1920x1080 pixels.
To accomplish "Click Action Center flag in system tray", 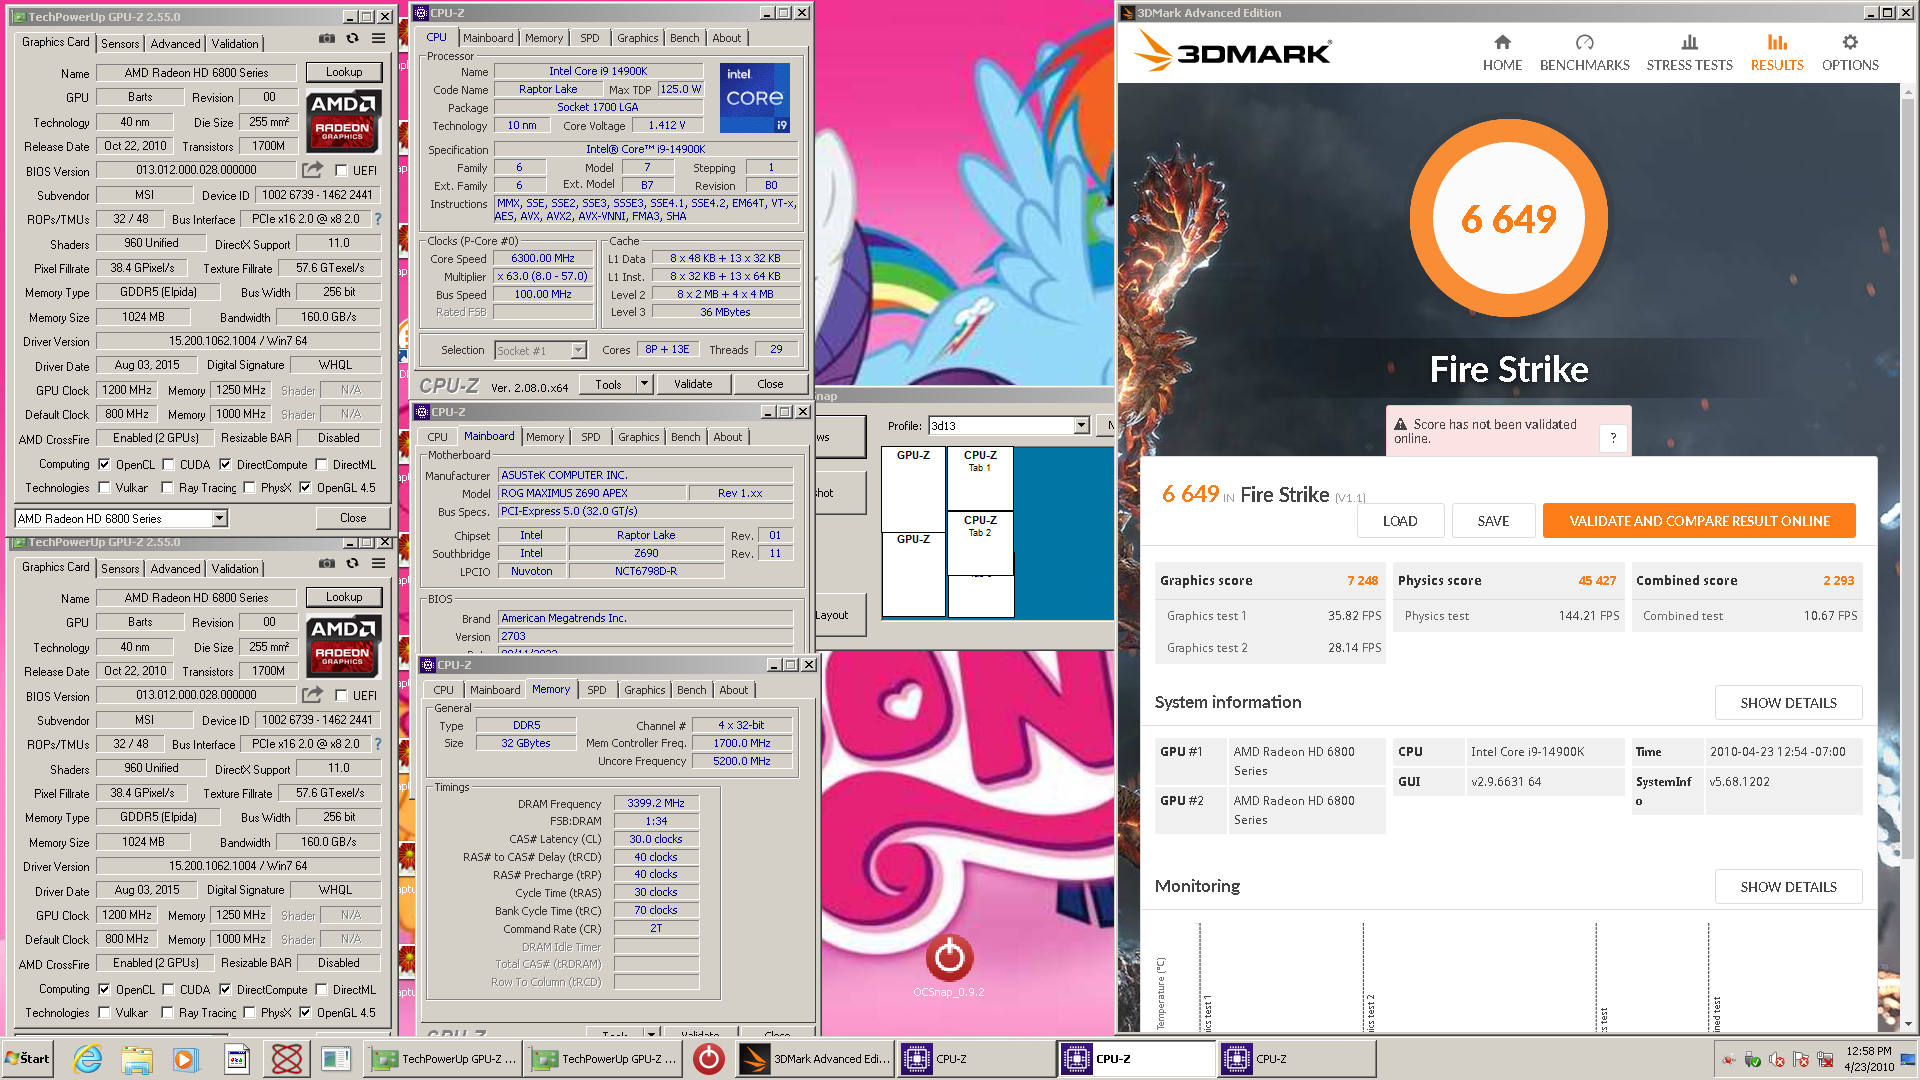I will tap(1800, 1060).
